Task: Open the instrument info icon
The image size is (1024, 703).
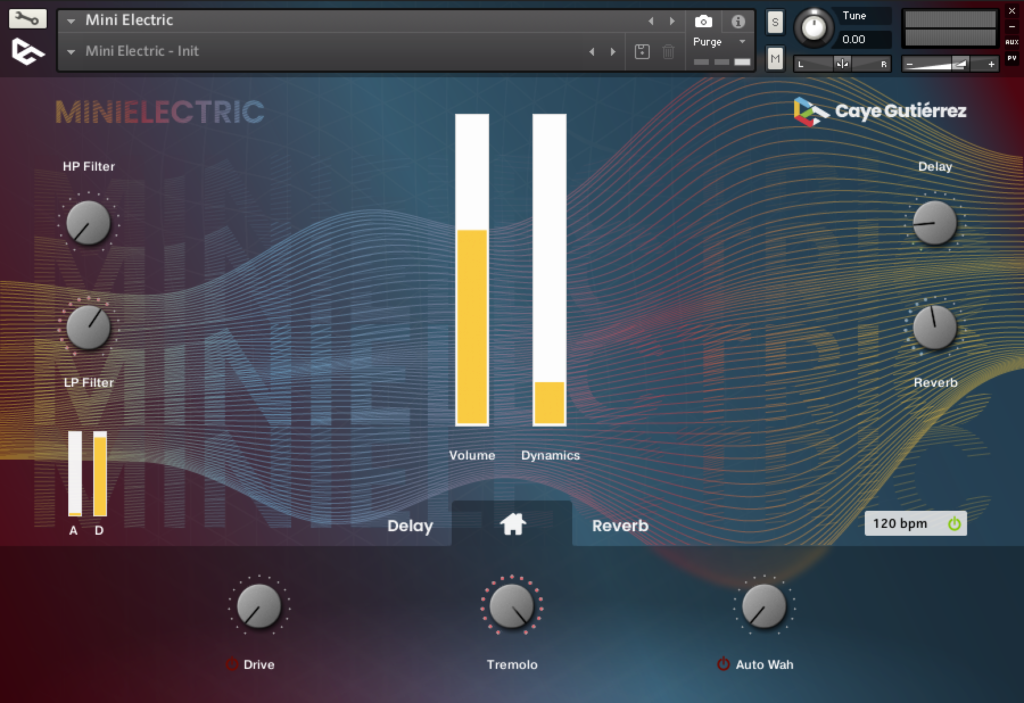Action: [738, 22]
